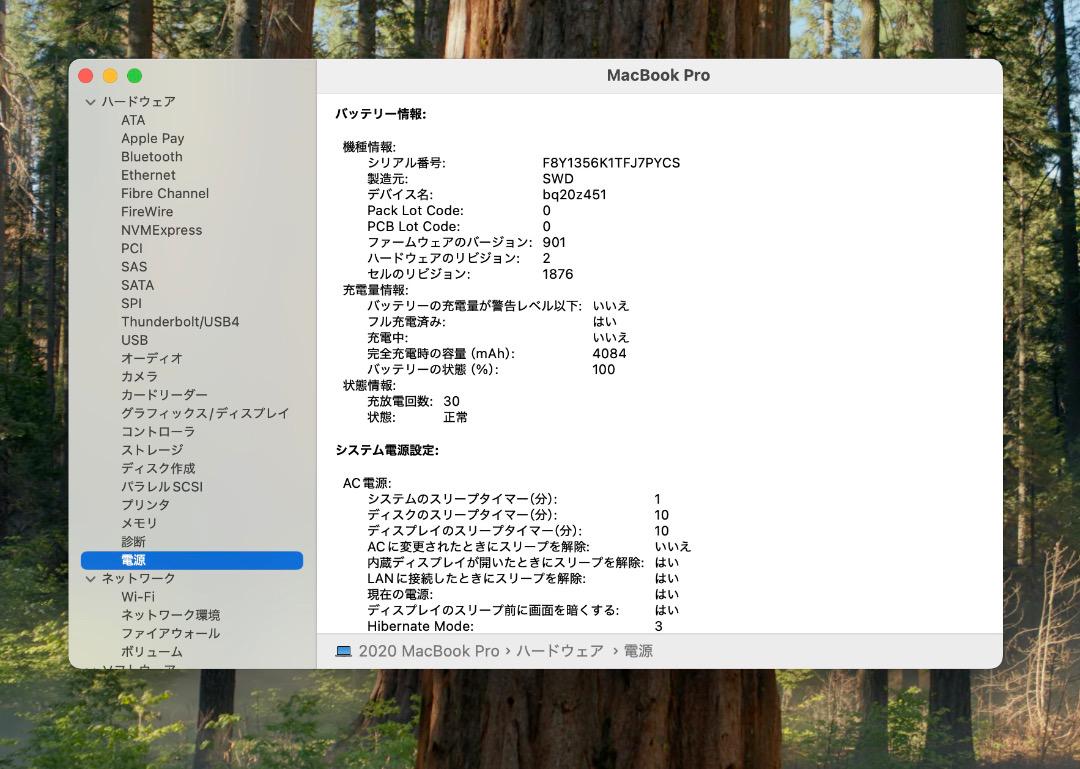Select ネットワーク環境 in the sidebar

(170, 615)
